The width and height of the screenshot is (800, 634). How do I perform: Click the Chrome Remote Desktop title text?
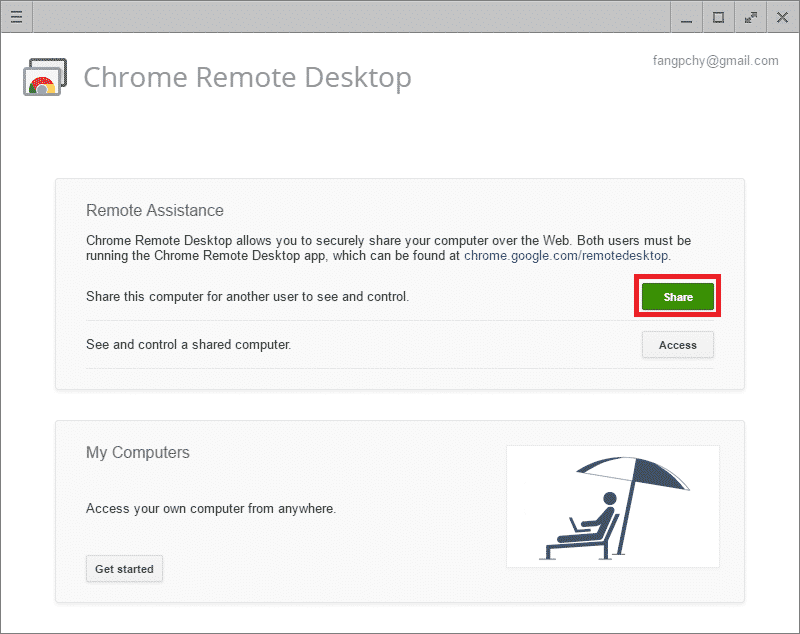pyautogui.click(x=247, y=78)
